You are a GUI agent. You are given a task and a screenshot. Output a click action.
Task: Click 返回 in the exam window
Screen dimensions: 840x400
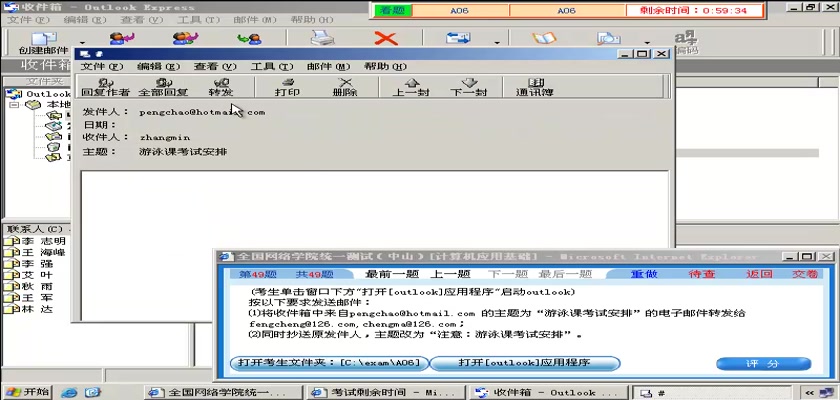coord(759,274)
